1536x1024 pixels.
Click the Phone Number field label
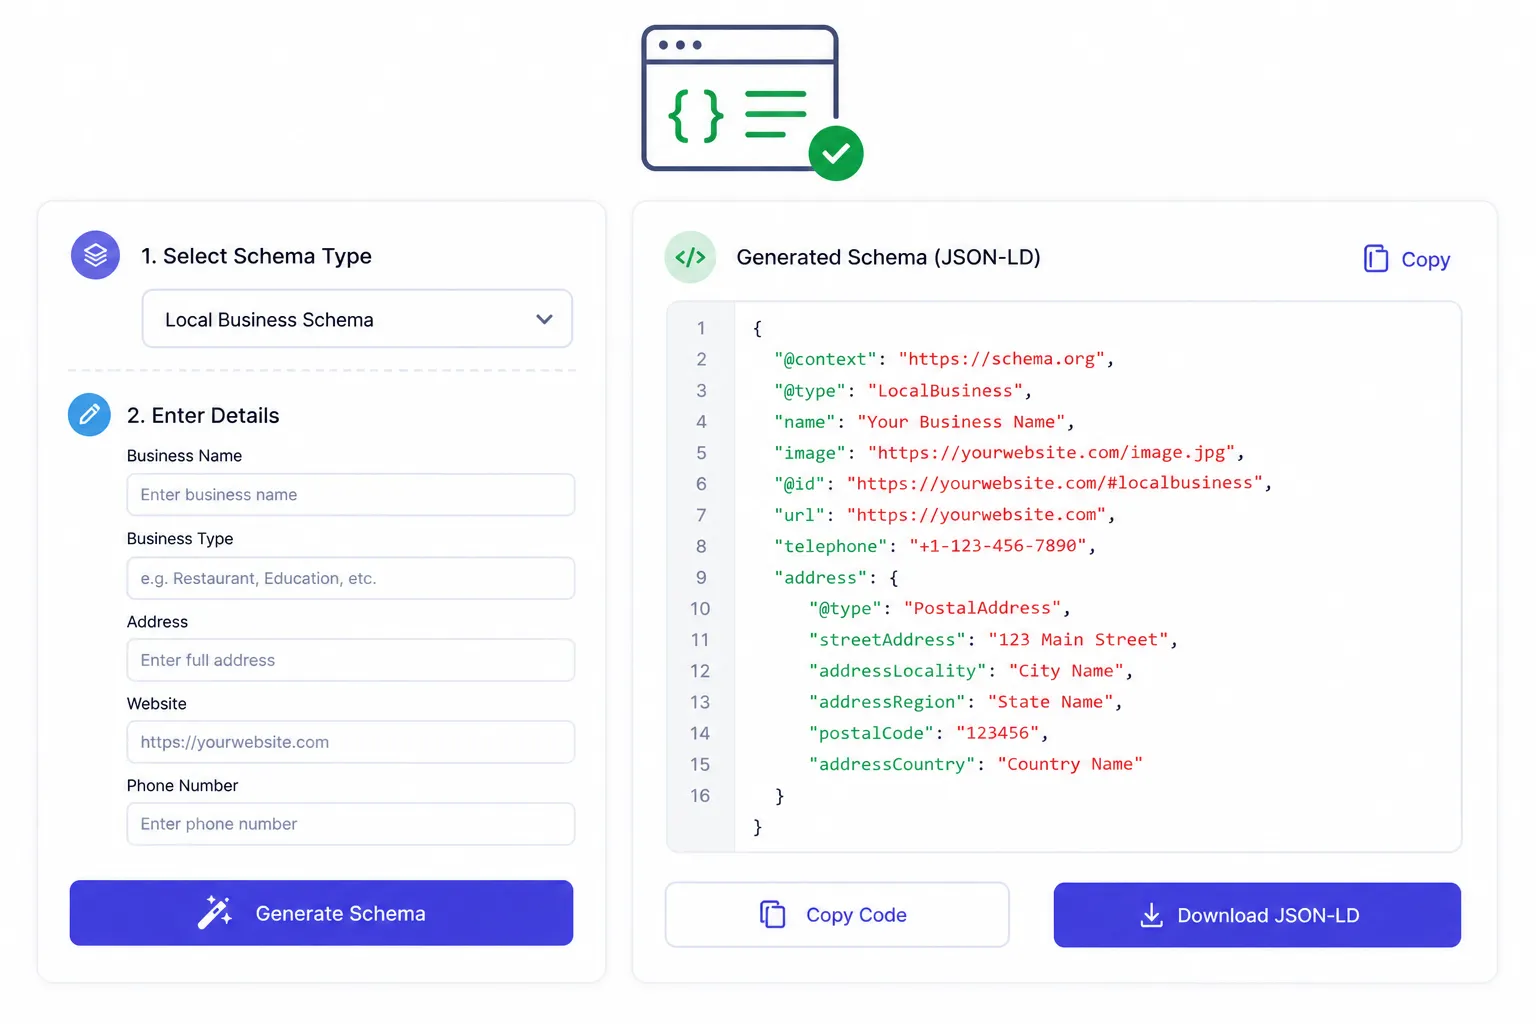tap(182, 786)
